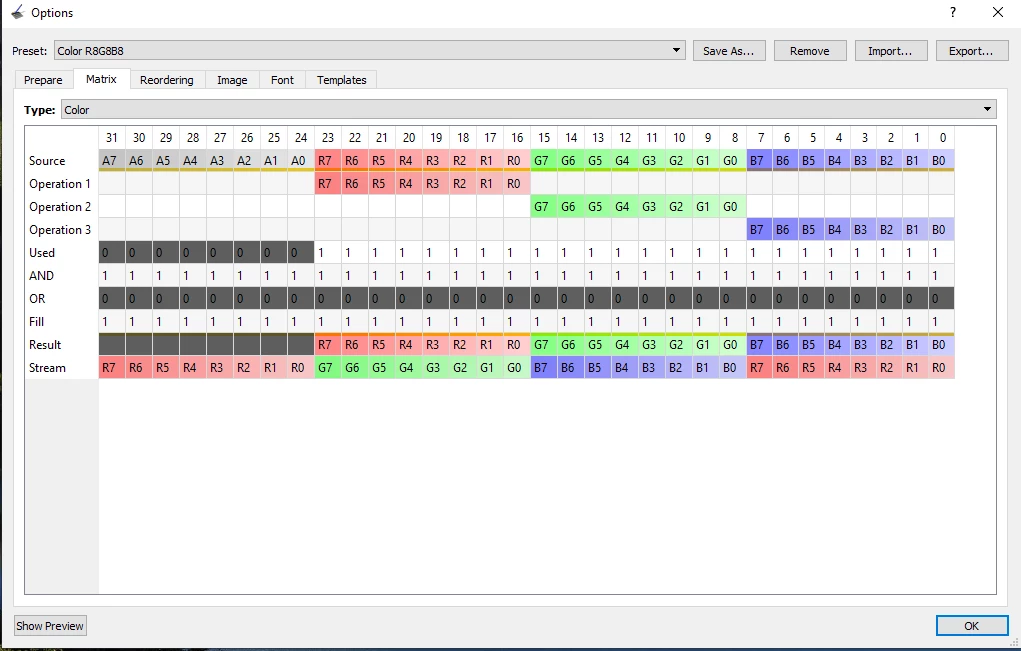Image resolution: width=1021 pixels, height=651 pixels.
Task: Open the Reordering tab
Action: click(x=167, y=79)
